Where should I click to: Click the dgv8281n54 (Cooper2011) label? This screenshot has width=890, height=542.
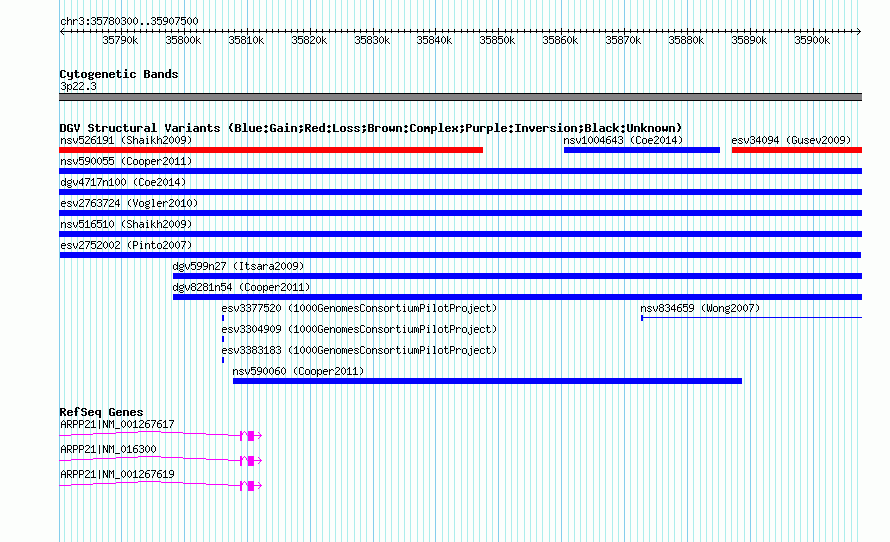241,287
